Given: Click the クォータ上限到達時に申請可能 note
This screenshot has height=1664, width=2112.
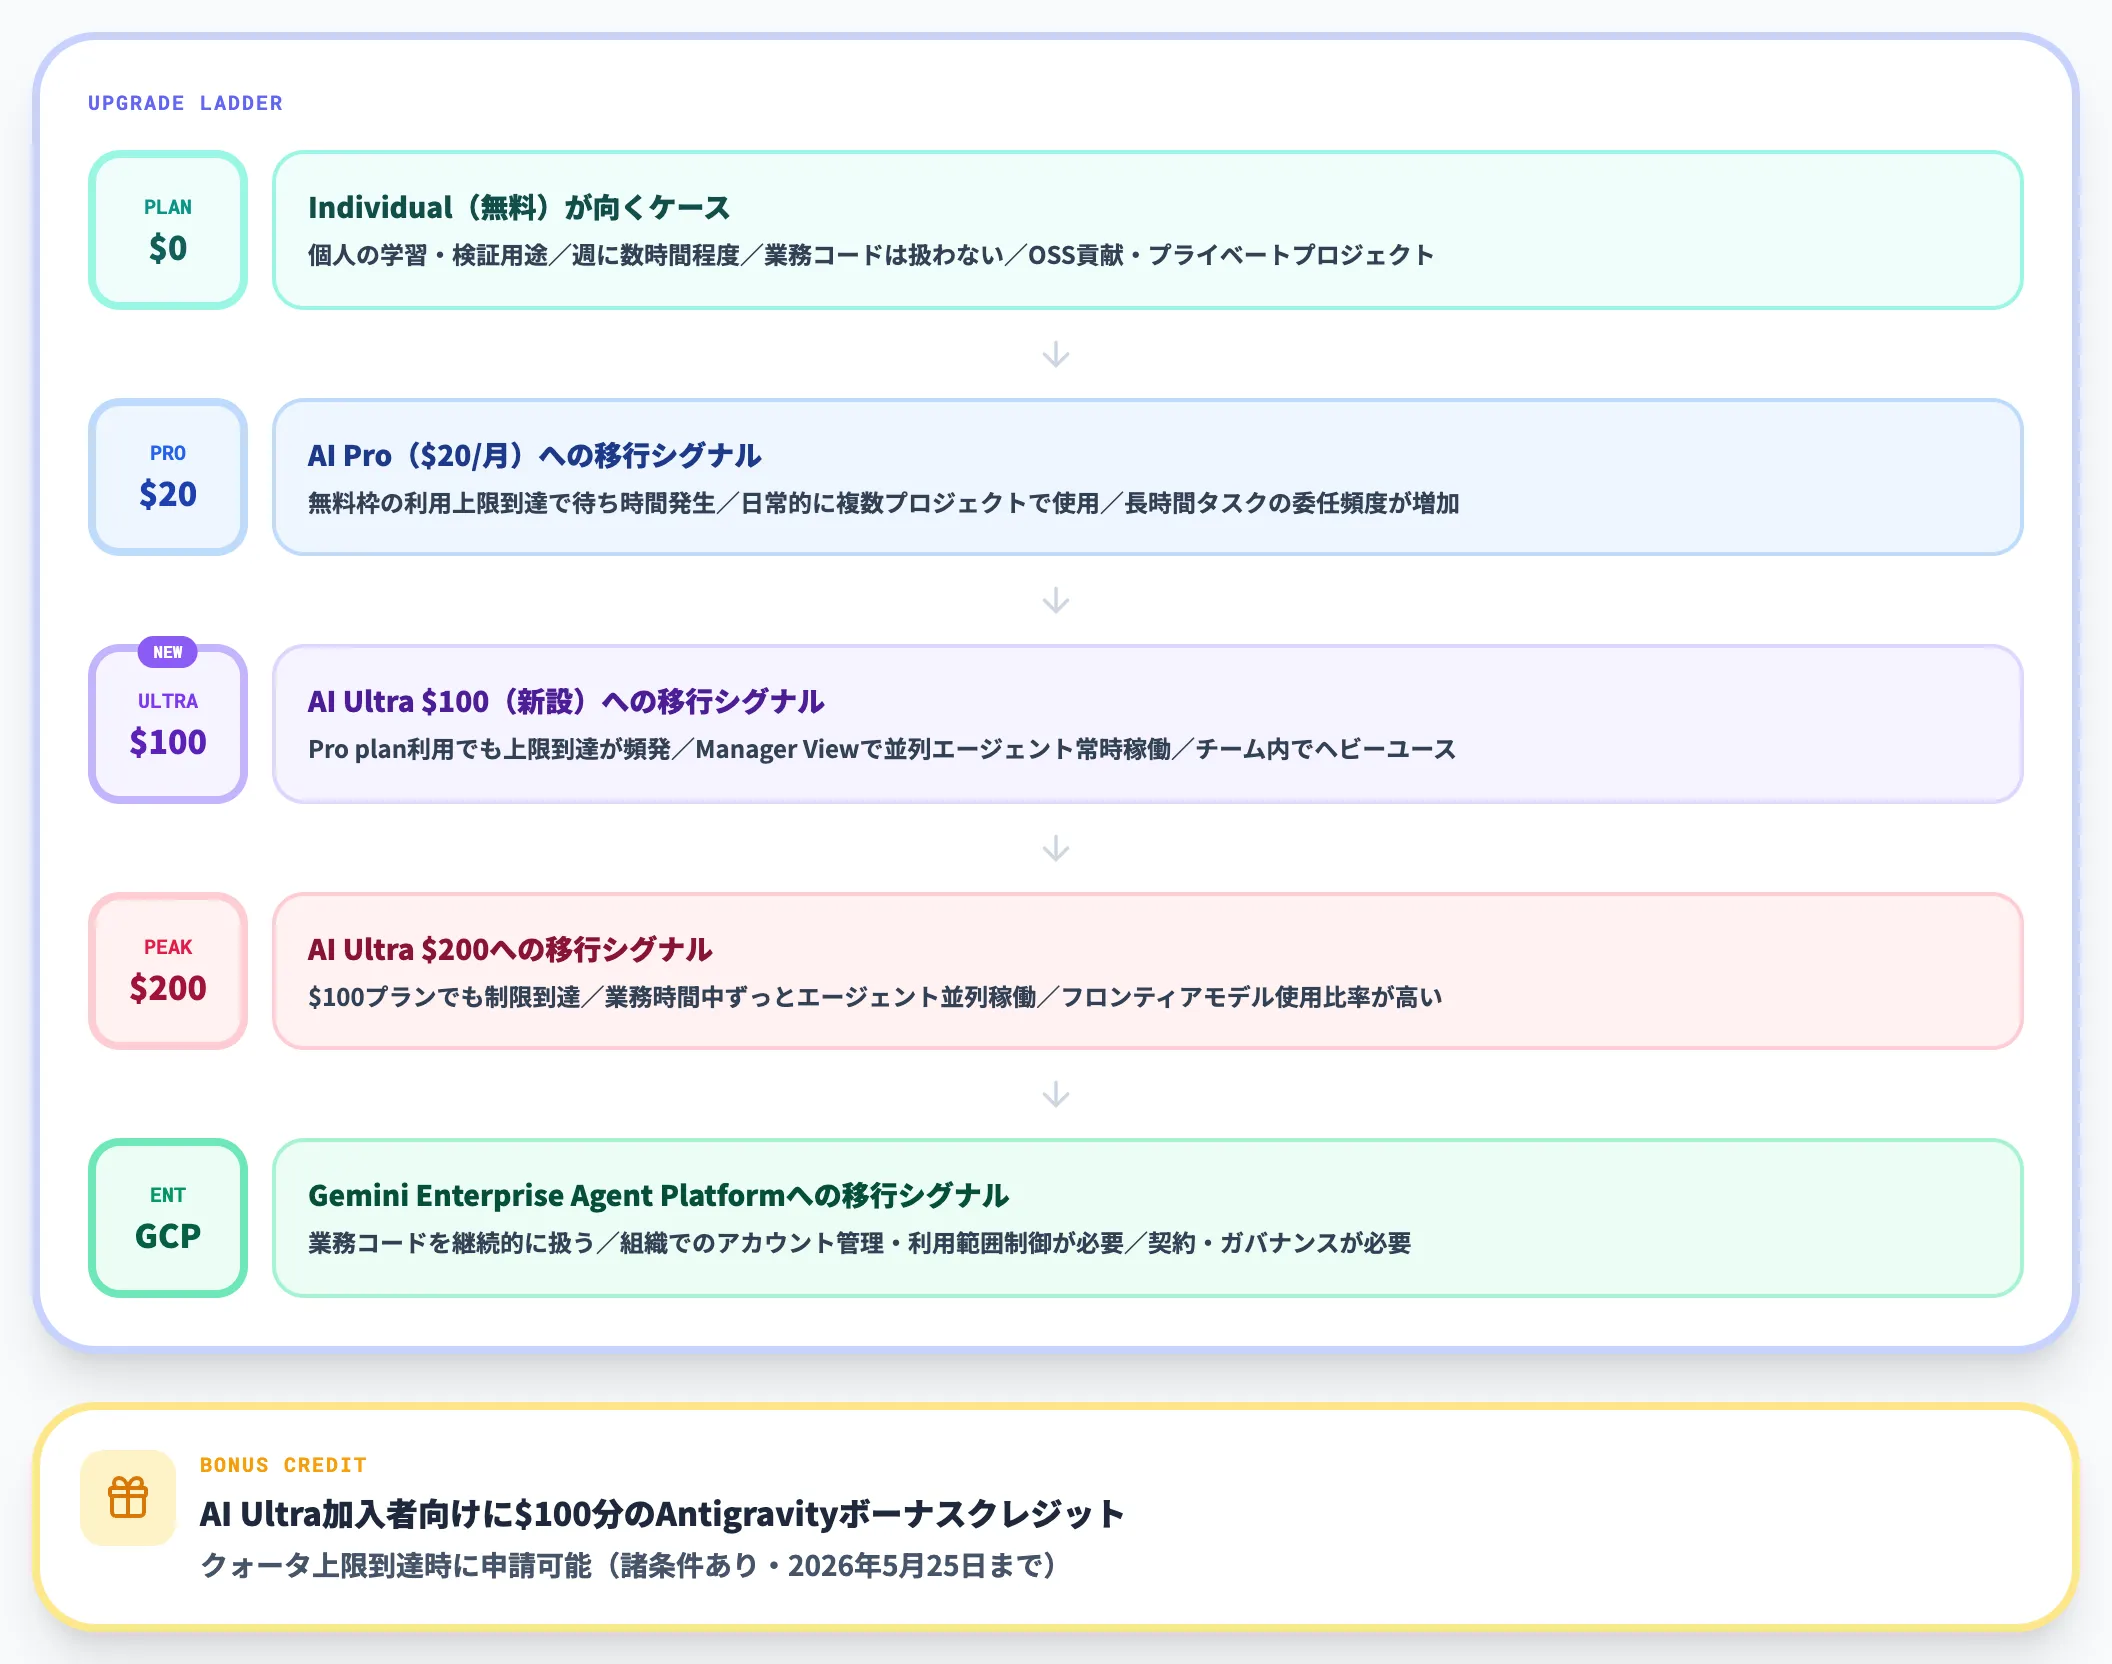Looking at the screenshot, I should tap(628, 1565).
